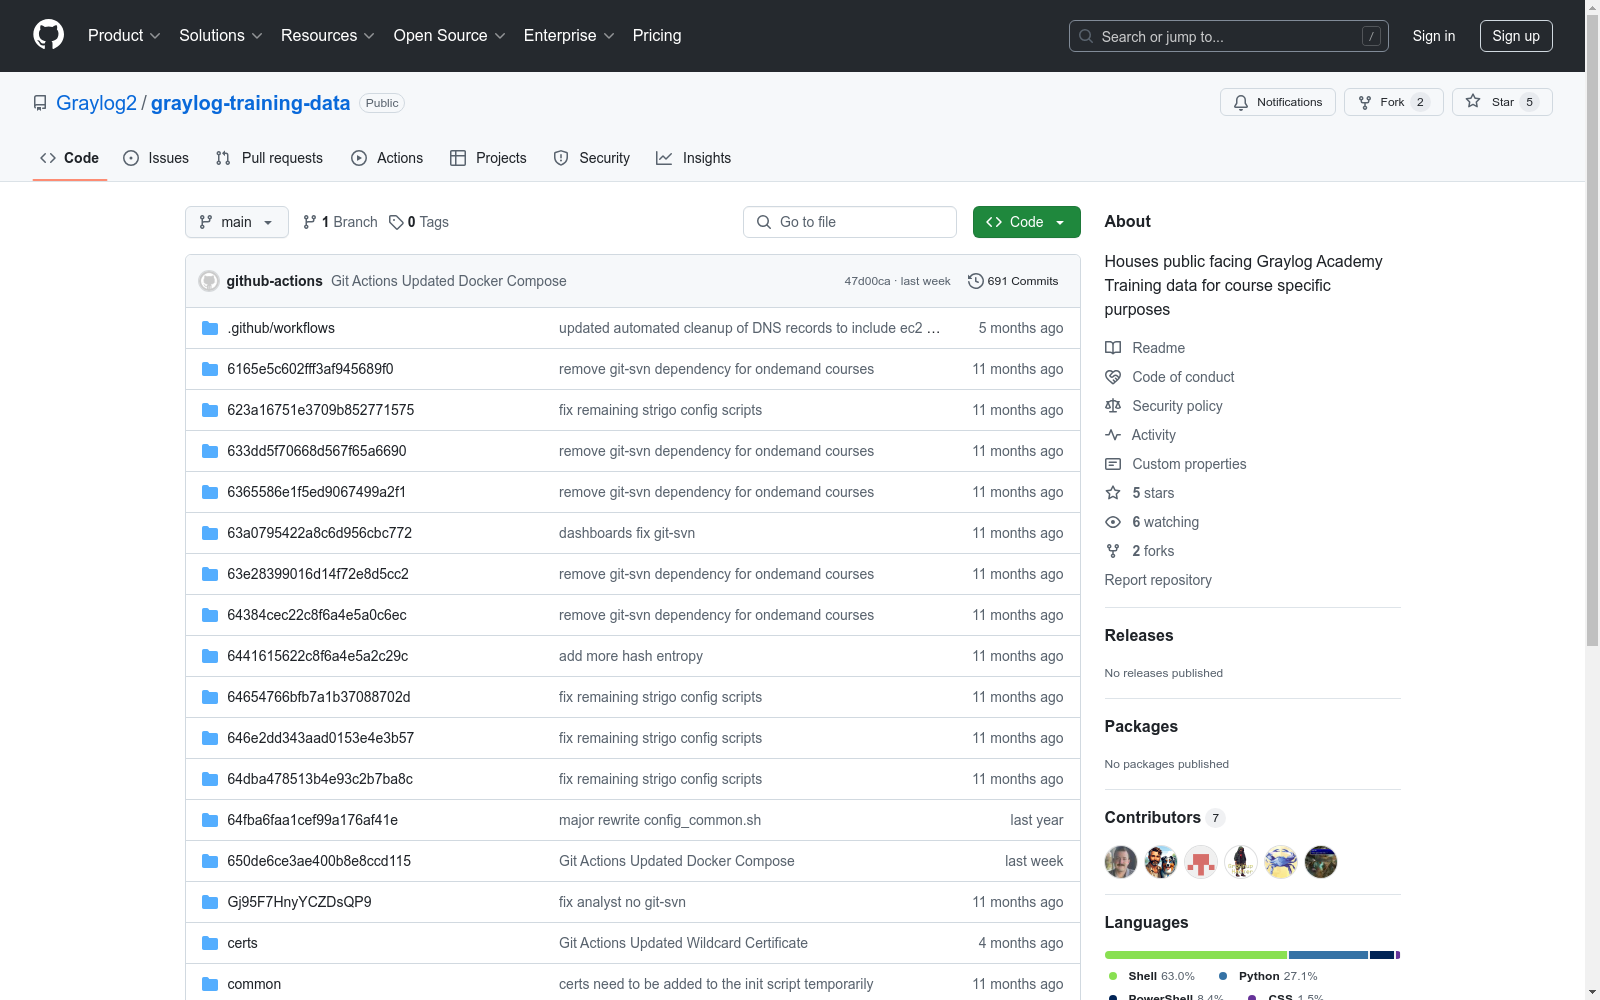Viewport: 1600px width, 1000px height.
Task: Open commit hash 47d00ca
Action: [867, 281]
